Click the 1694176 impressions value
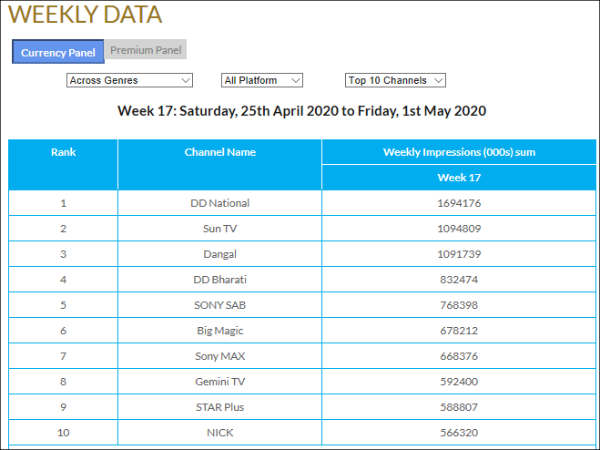The image size is (600, 450). [459, 203]
